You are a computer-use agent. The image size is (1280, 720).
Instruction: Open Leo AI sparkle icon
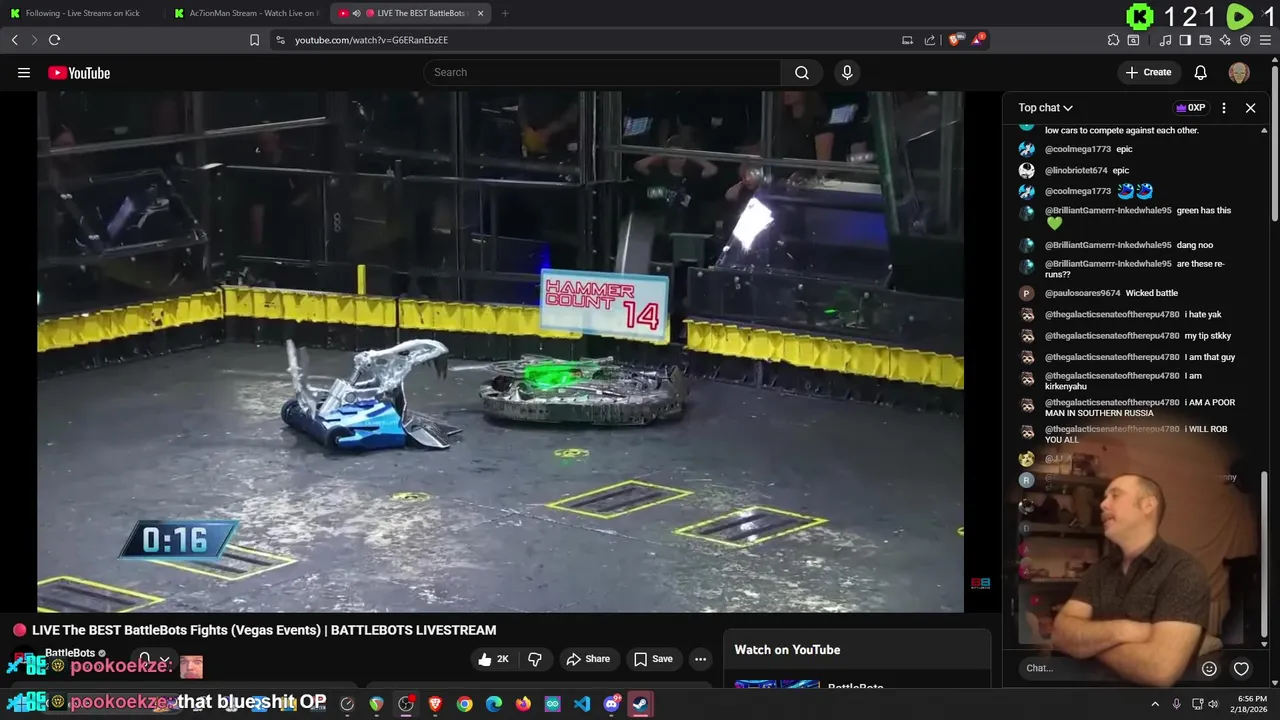[1225, 40]
